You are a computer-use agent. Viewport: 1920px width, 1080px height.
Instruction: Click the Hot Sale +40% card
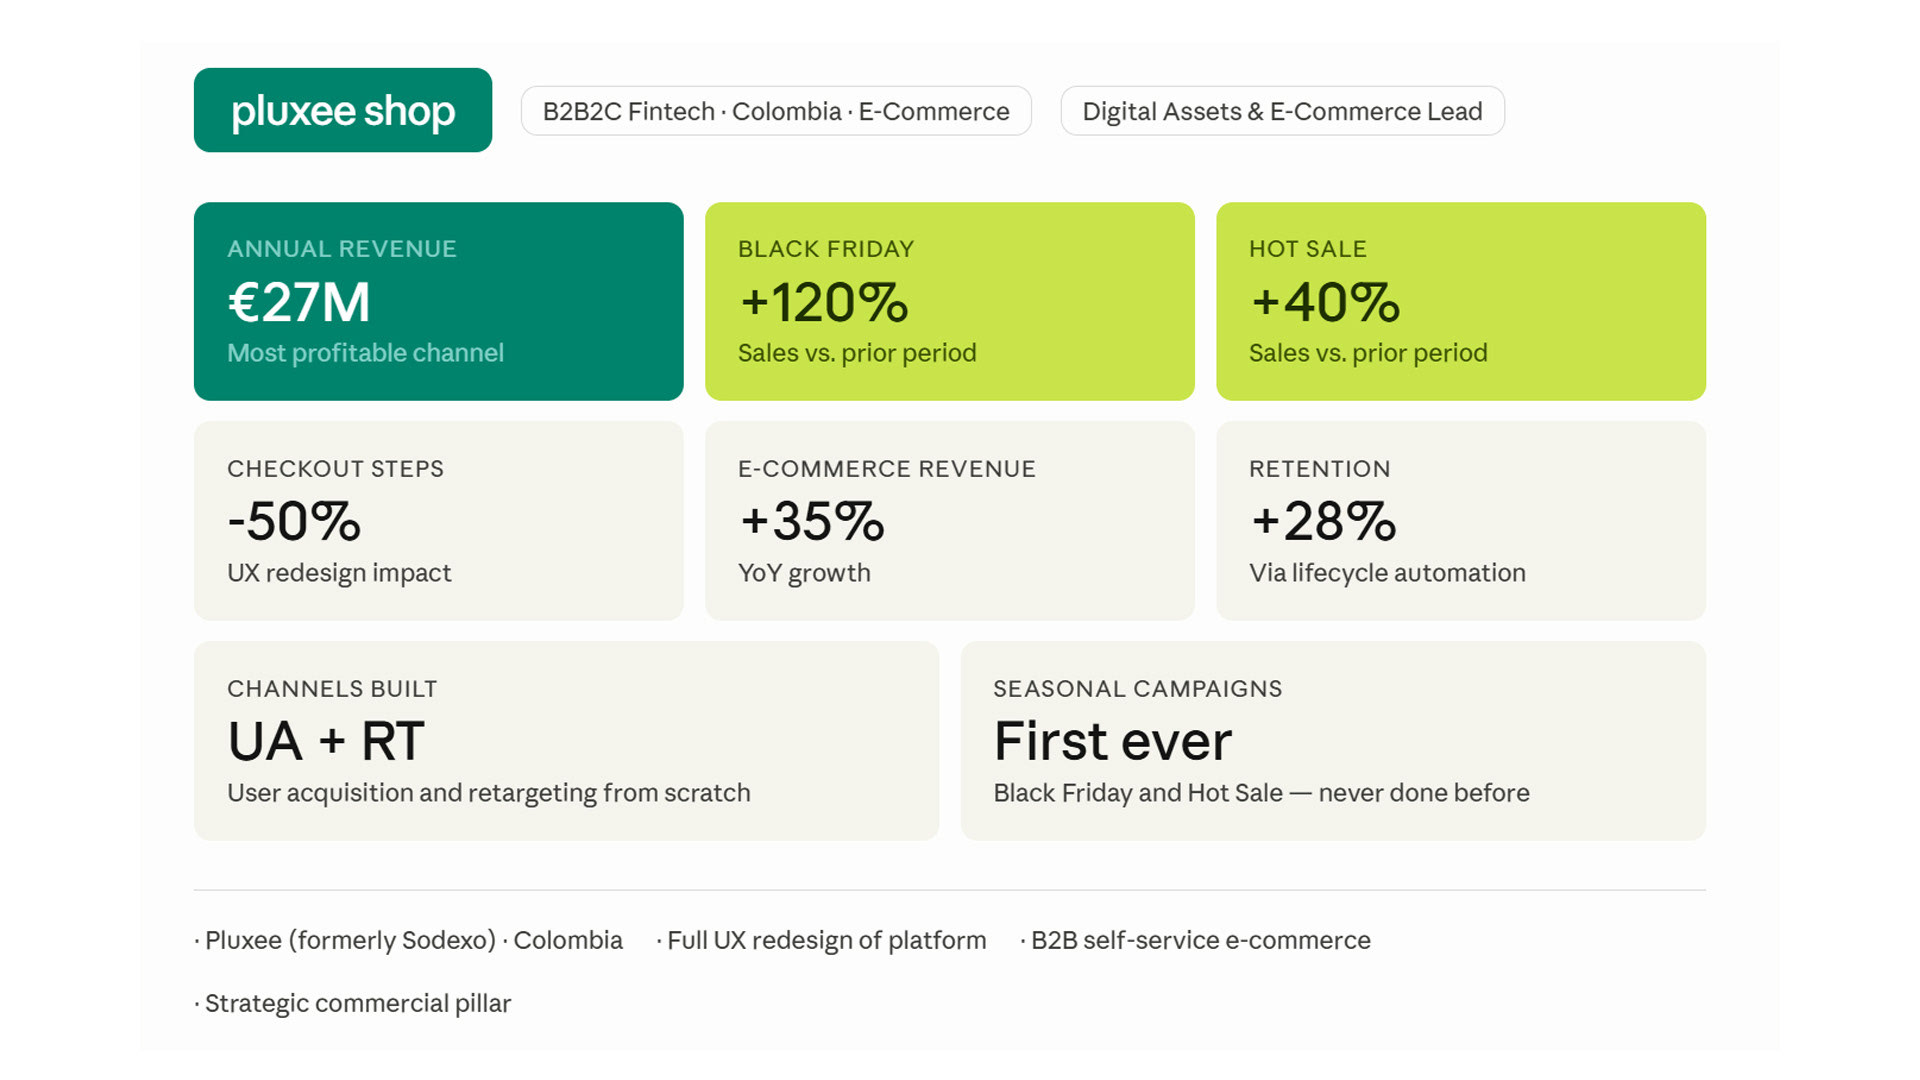[x=1460, y=301]
